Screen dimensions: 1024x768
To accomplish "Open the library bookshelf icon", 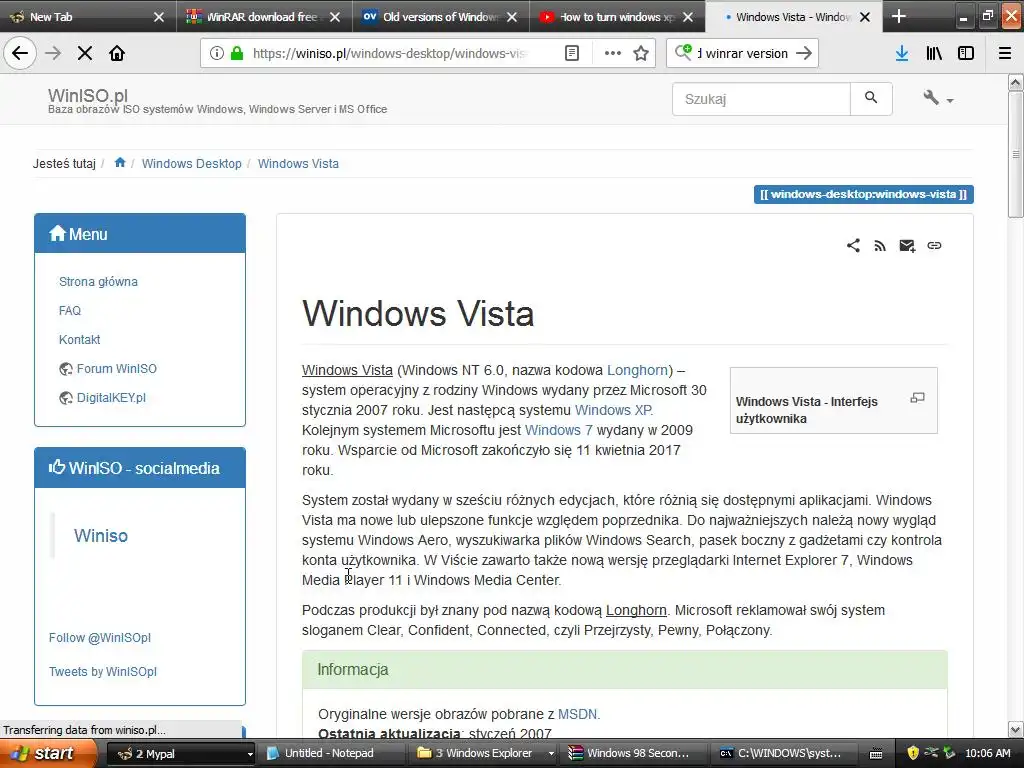I will [934, 53].
